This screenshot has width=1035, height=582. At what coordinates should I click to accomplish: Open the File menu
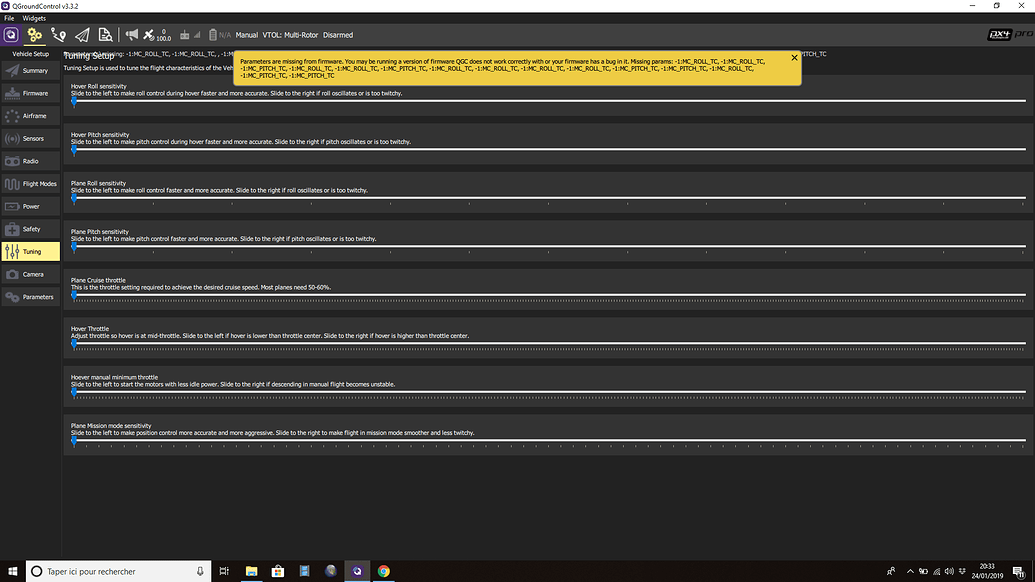[x=9, y=18]
